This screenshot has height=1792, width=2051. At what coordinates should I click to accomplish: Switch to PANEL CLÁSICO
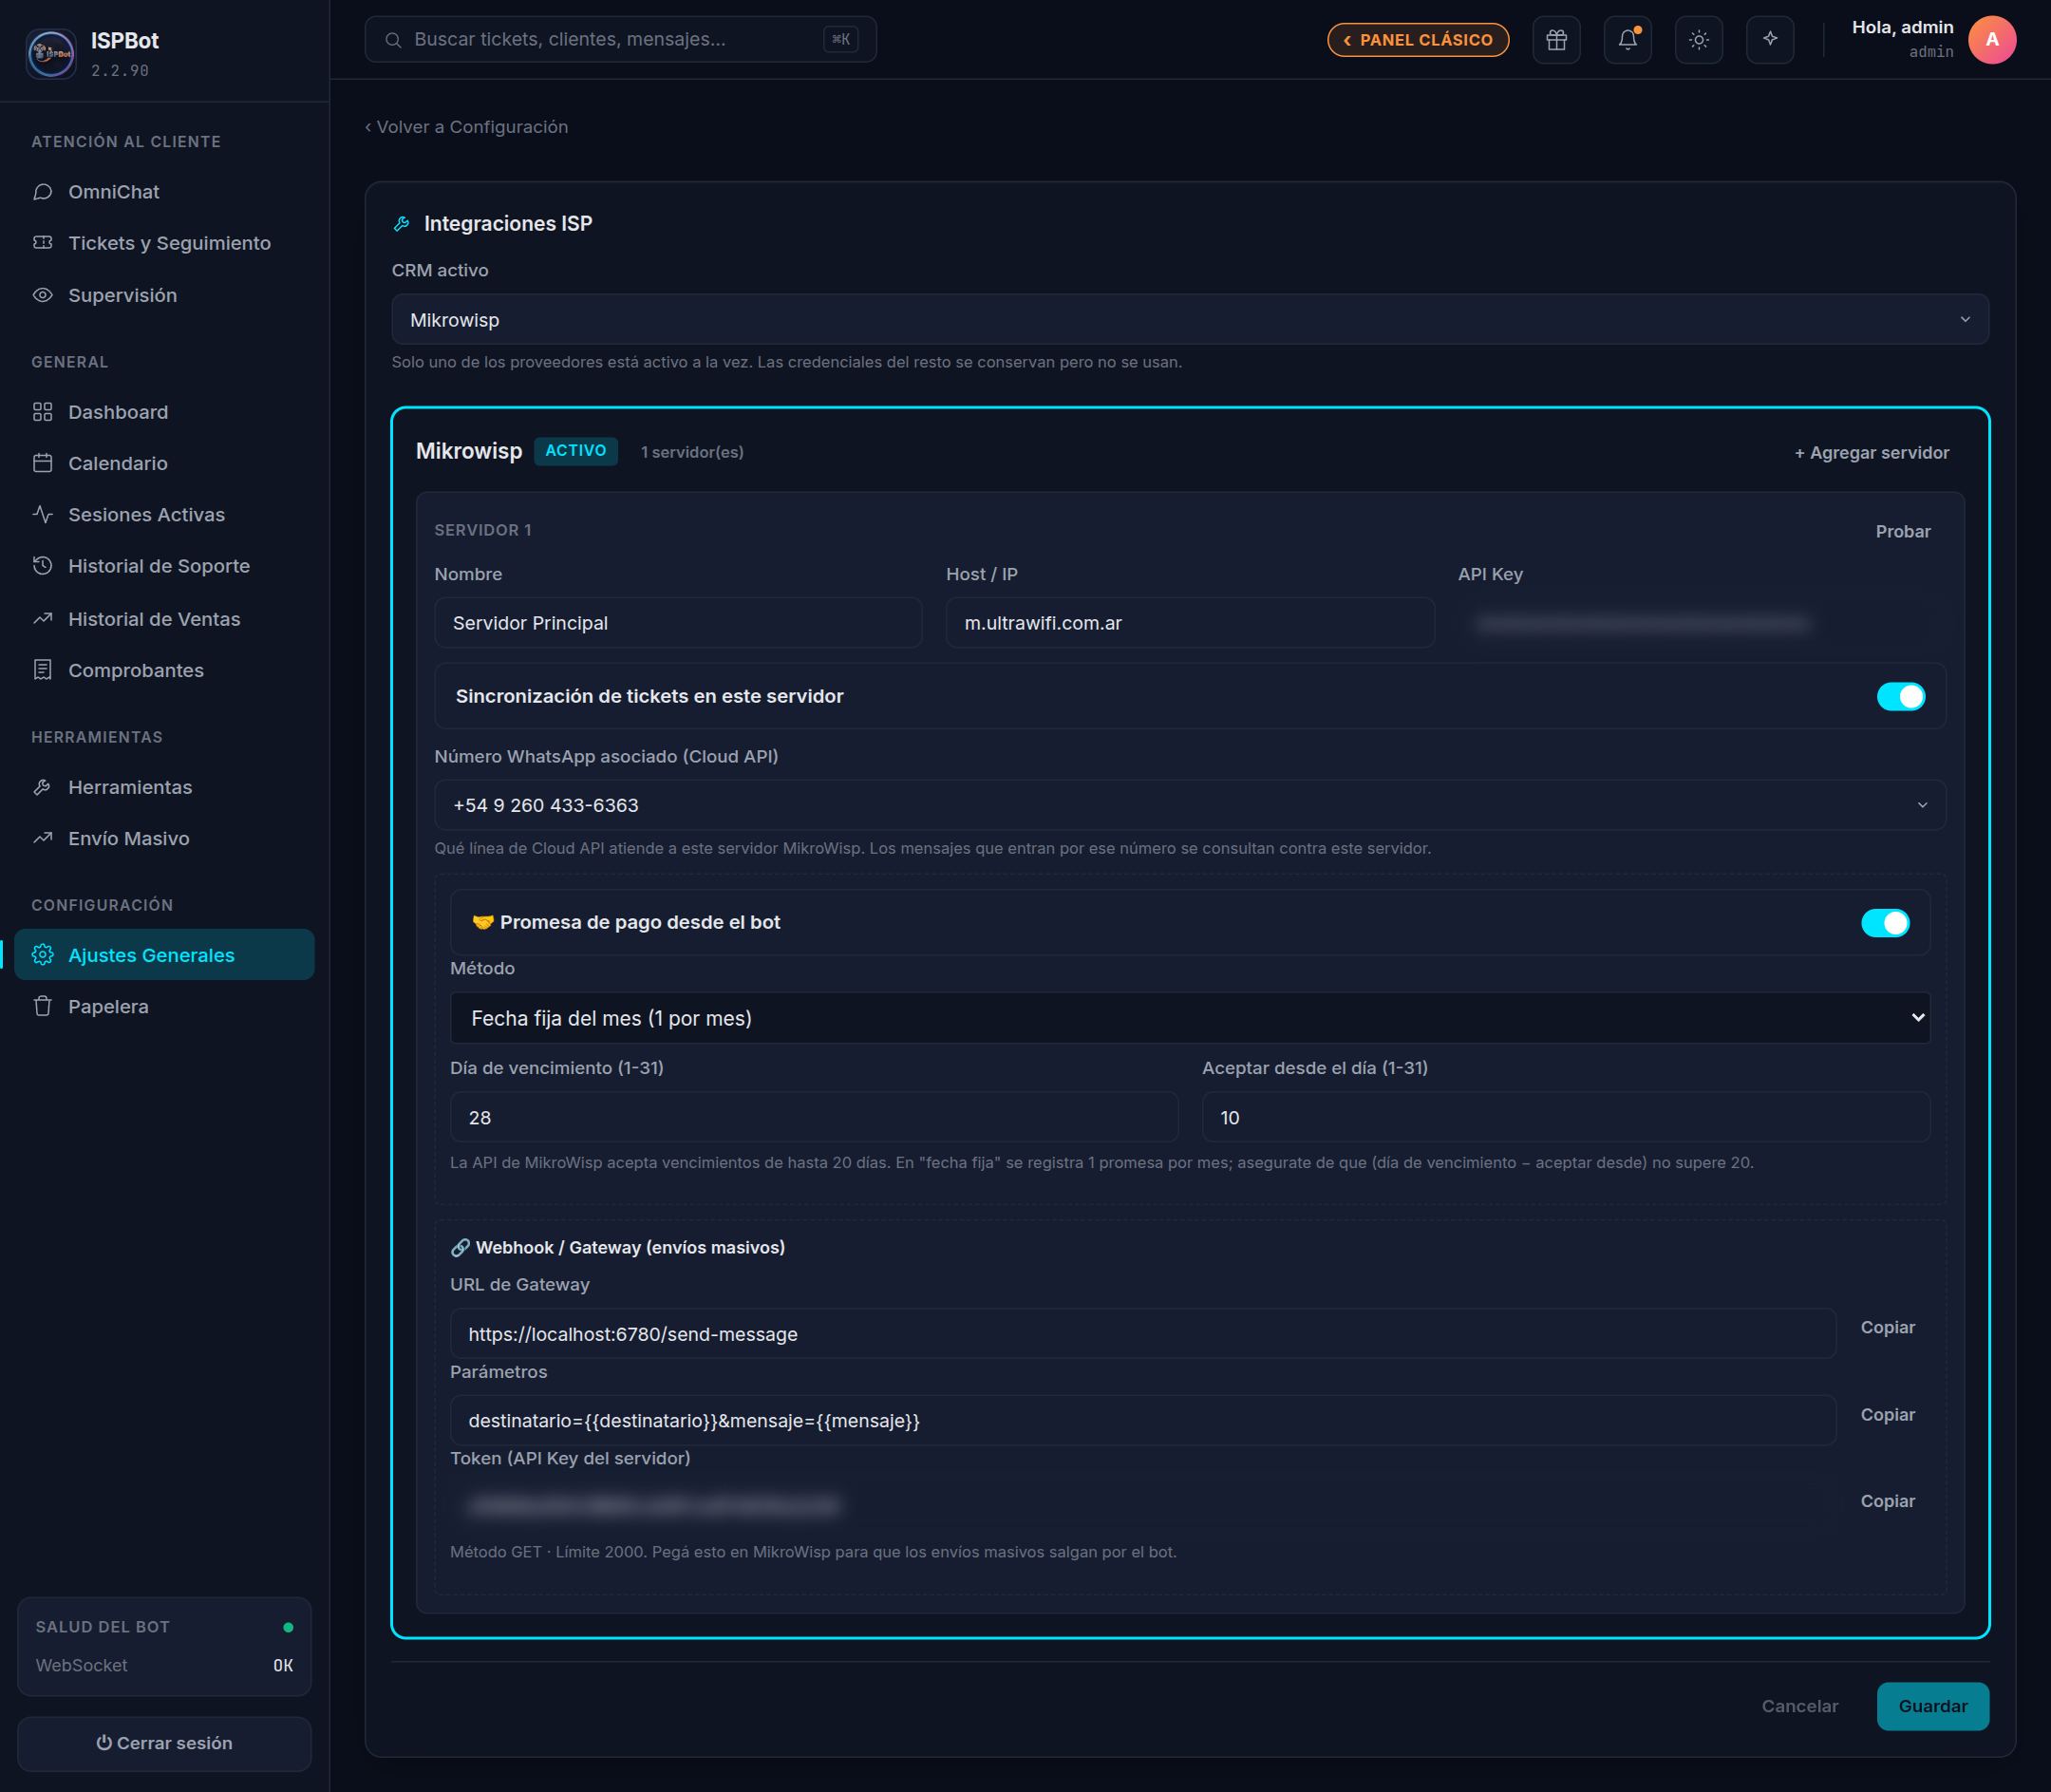[x=1417, y=40]
